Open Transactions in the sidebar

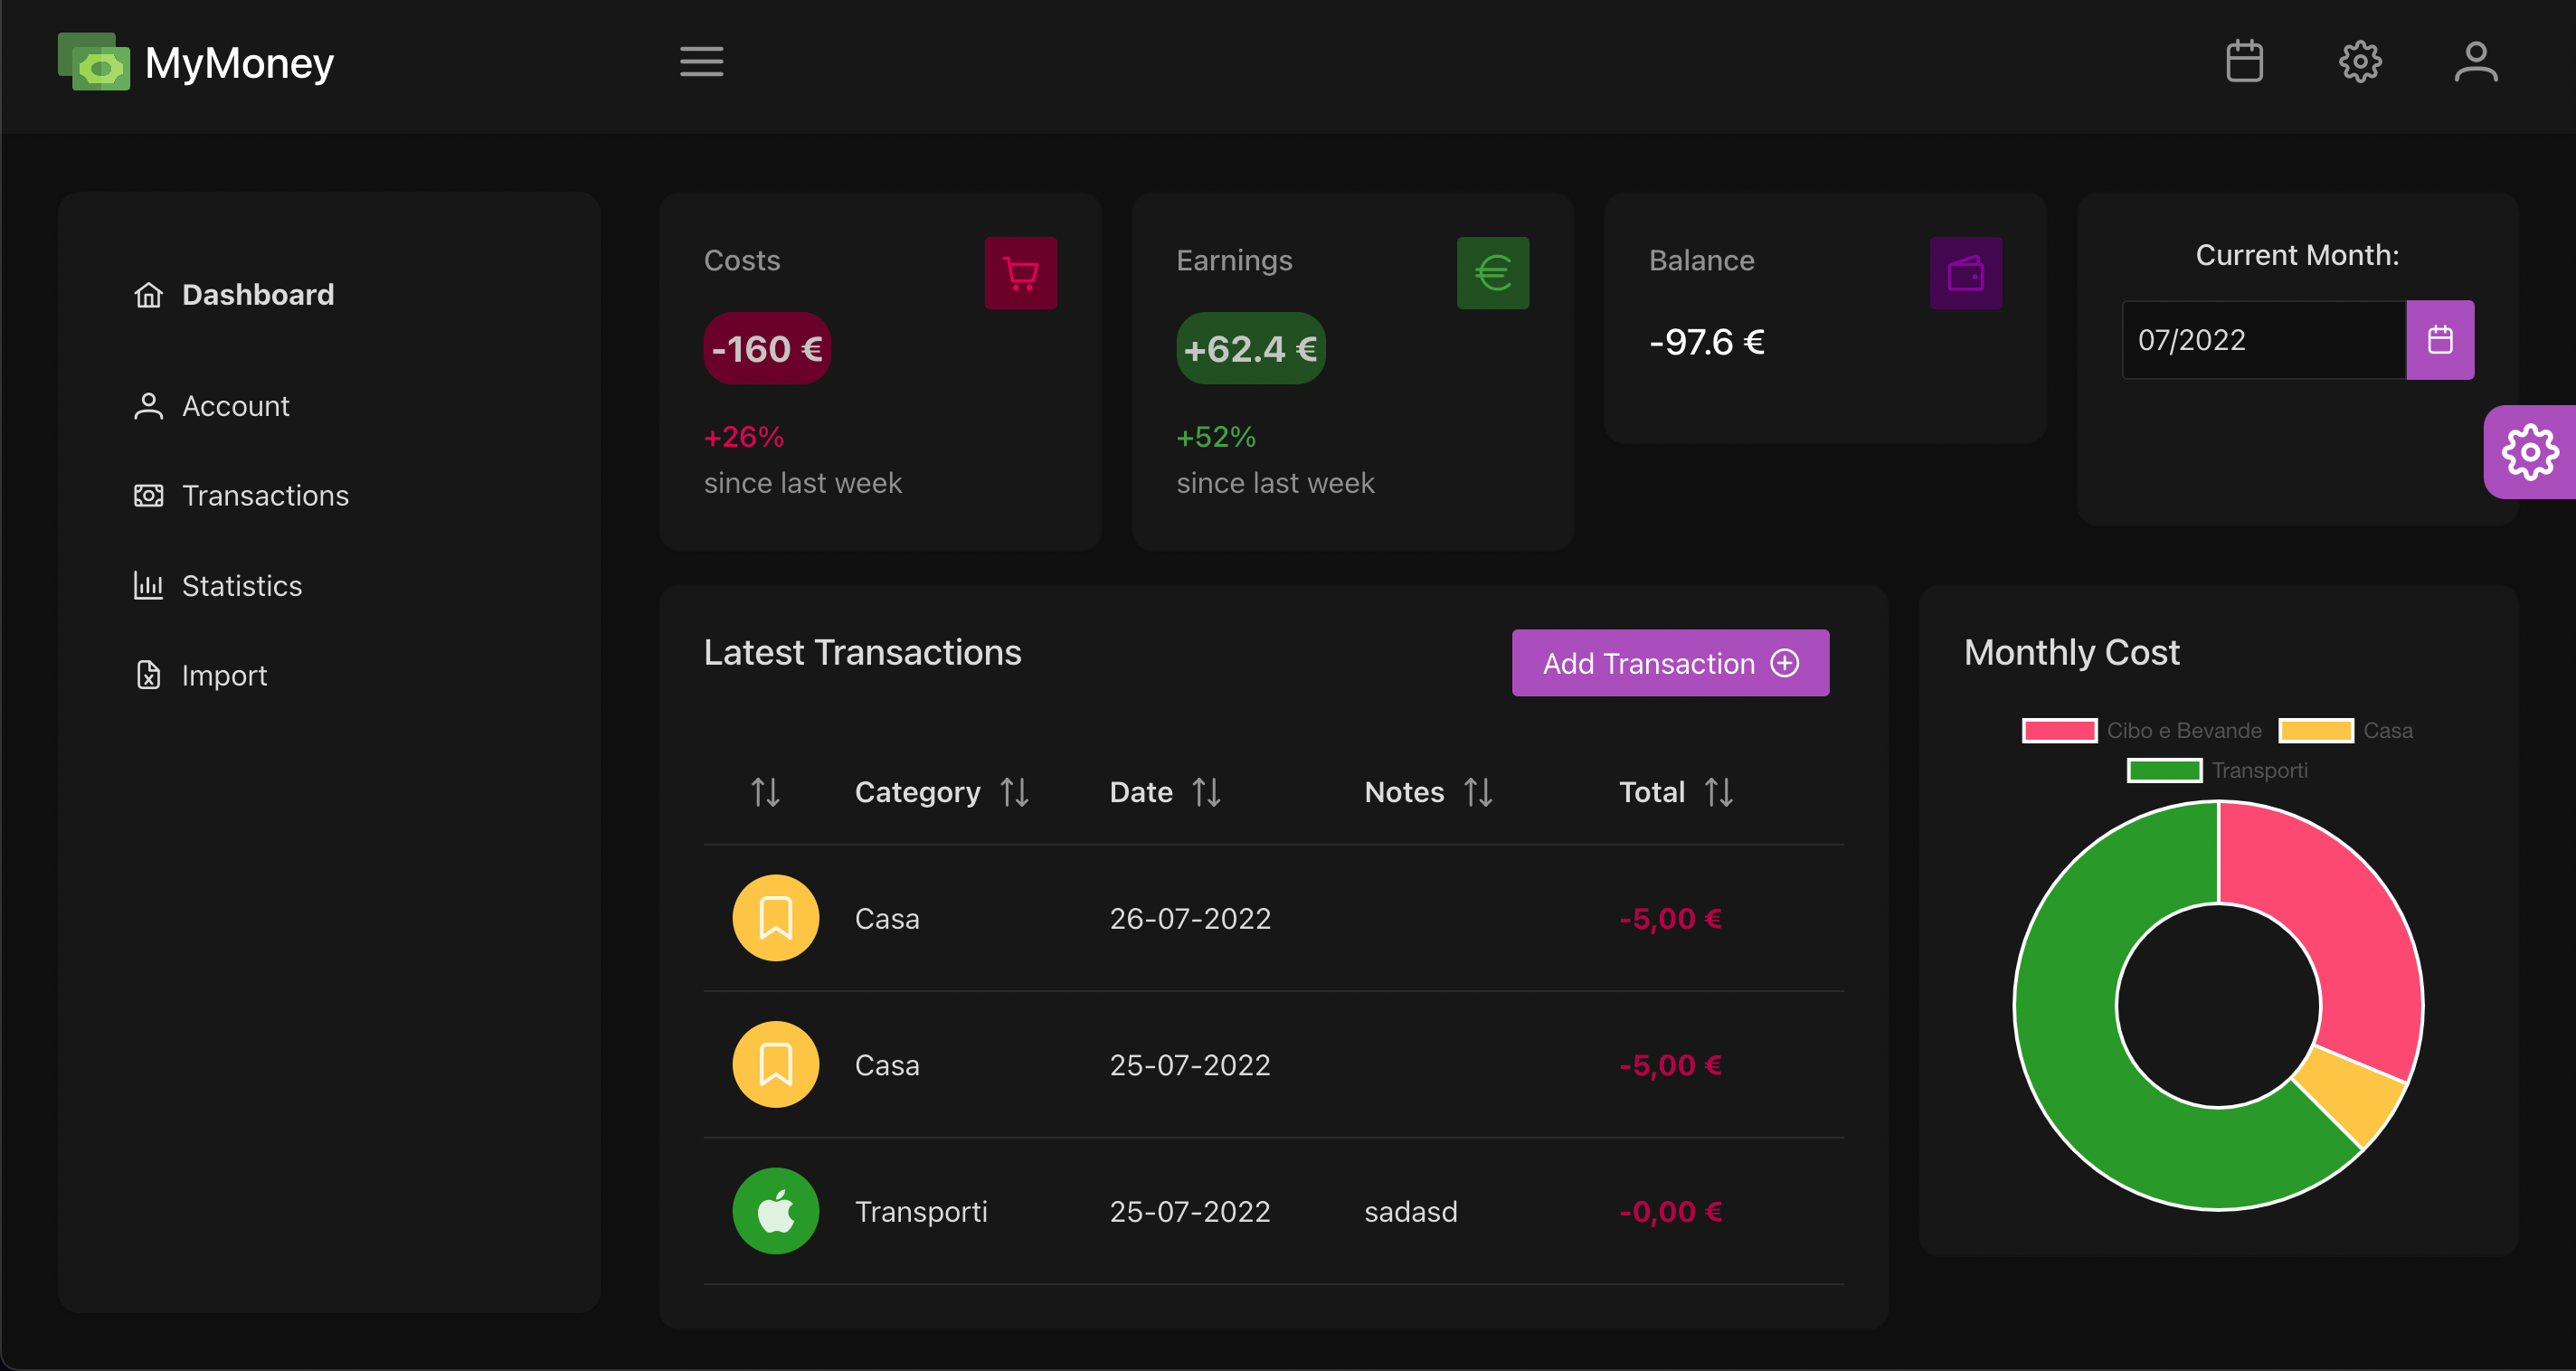coord(264,496)
